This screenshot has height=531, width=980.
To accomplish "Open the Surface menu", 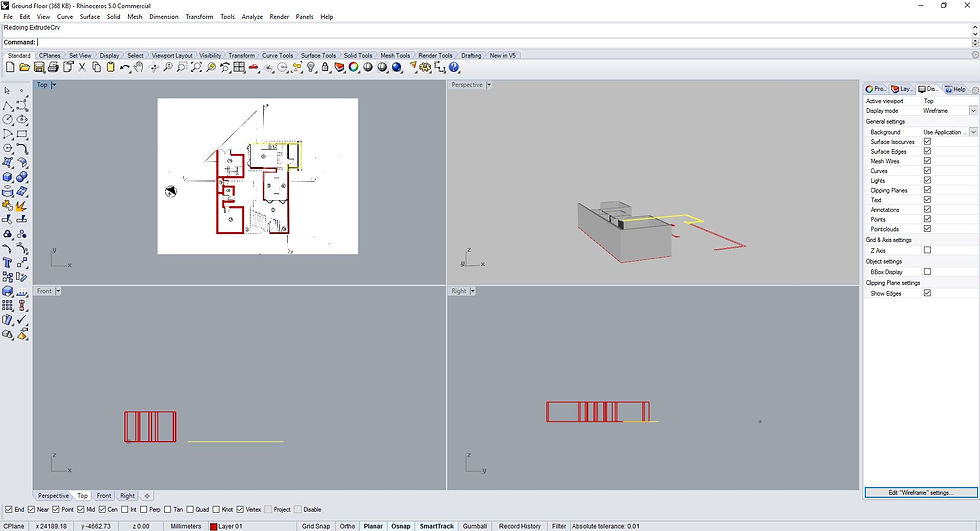I will pos(89,17).
